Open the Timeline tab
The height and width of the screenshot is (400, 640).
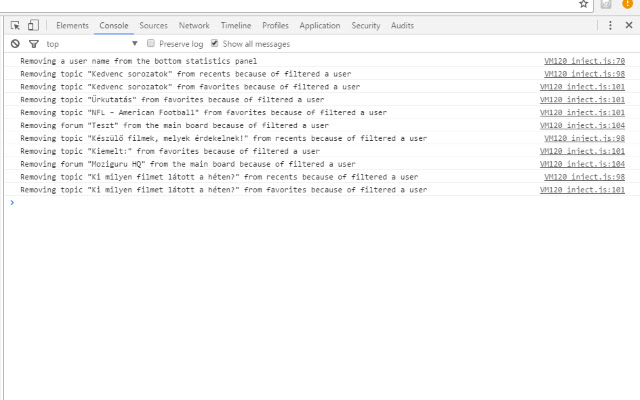point(236,26)
